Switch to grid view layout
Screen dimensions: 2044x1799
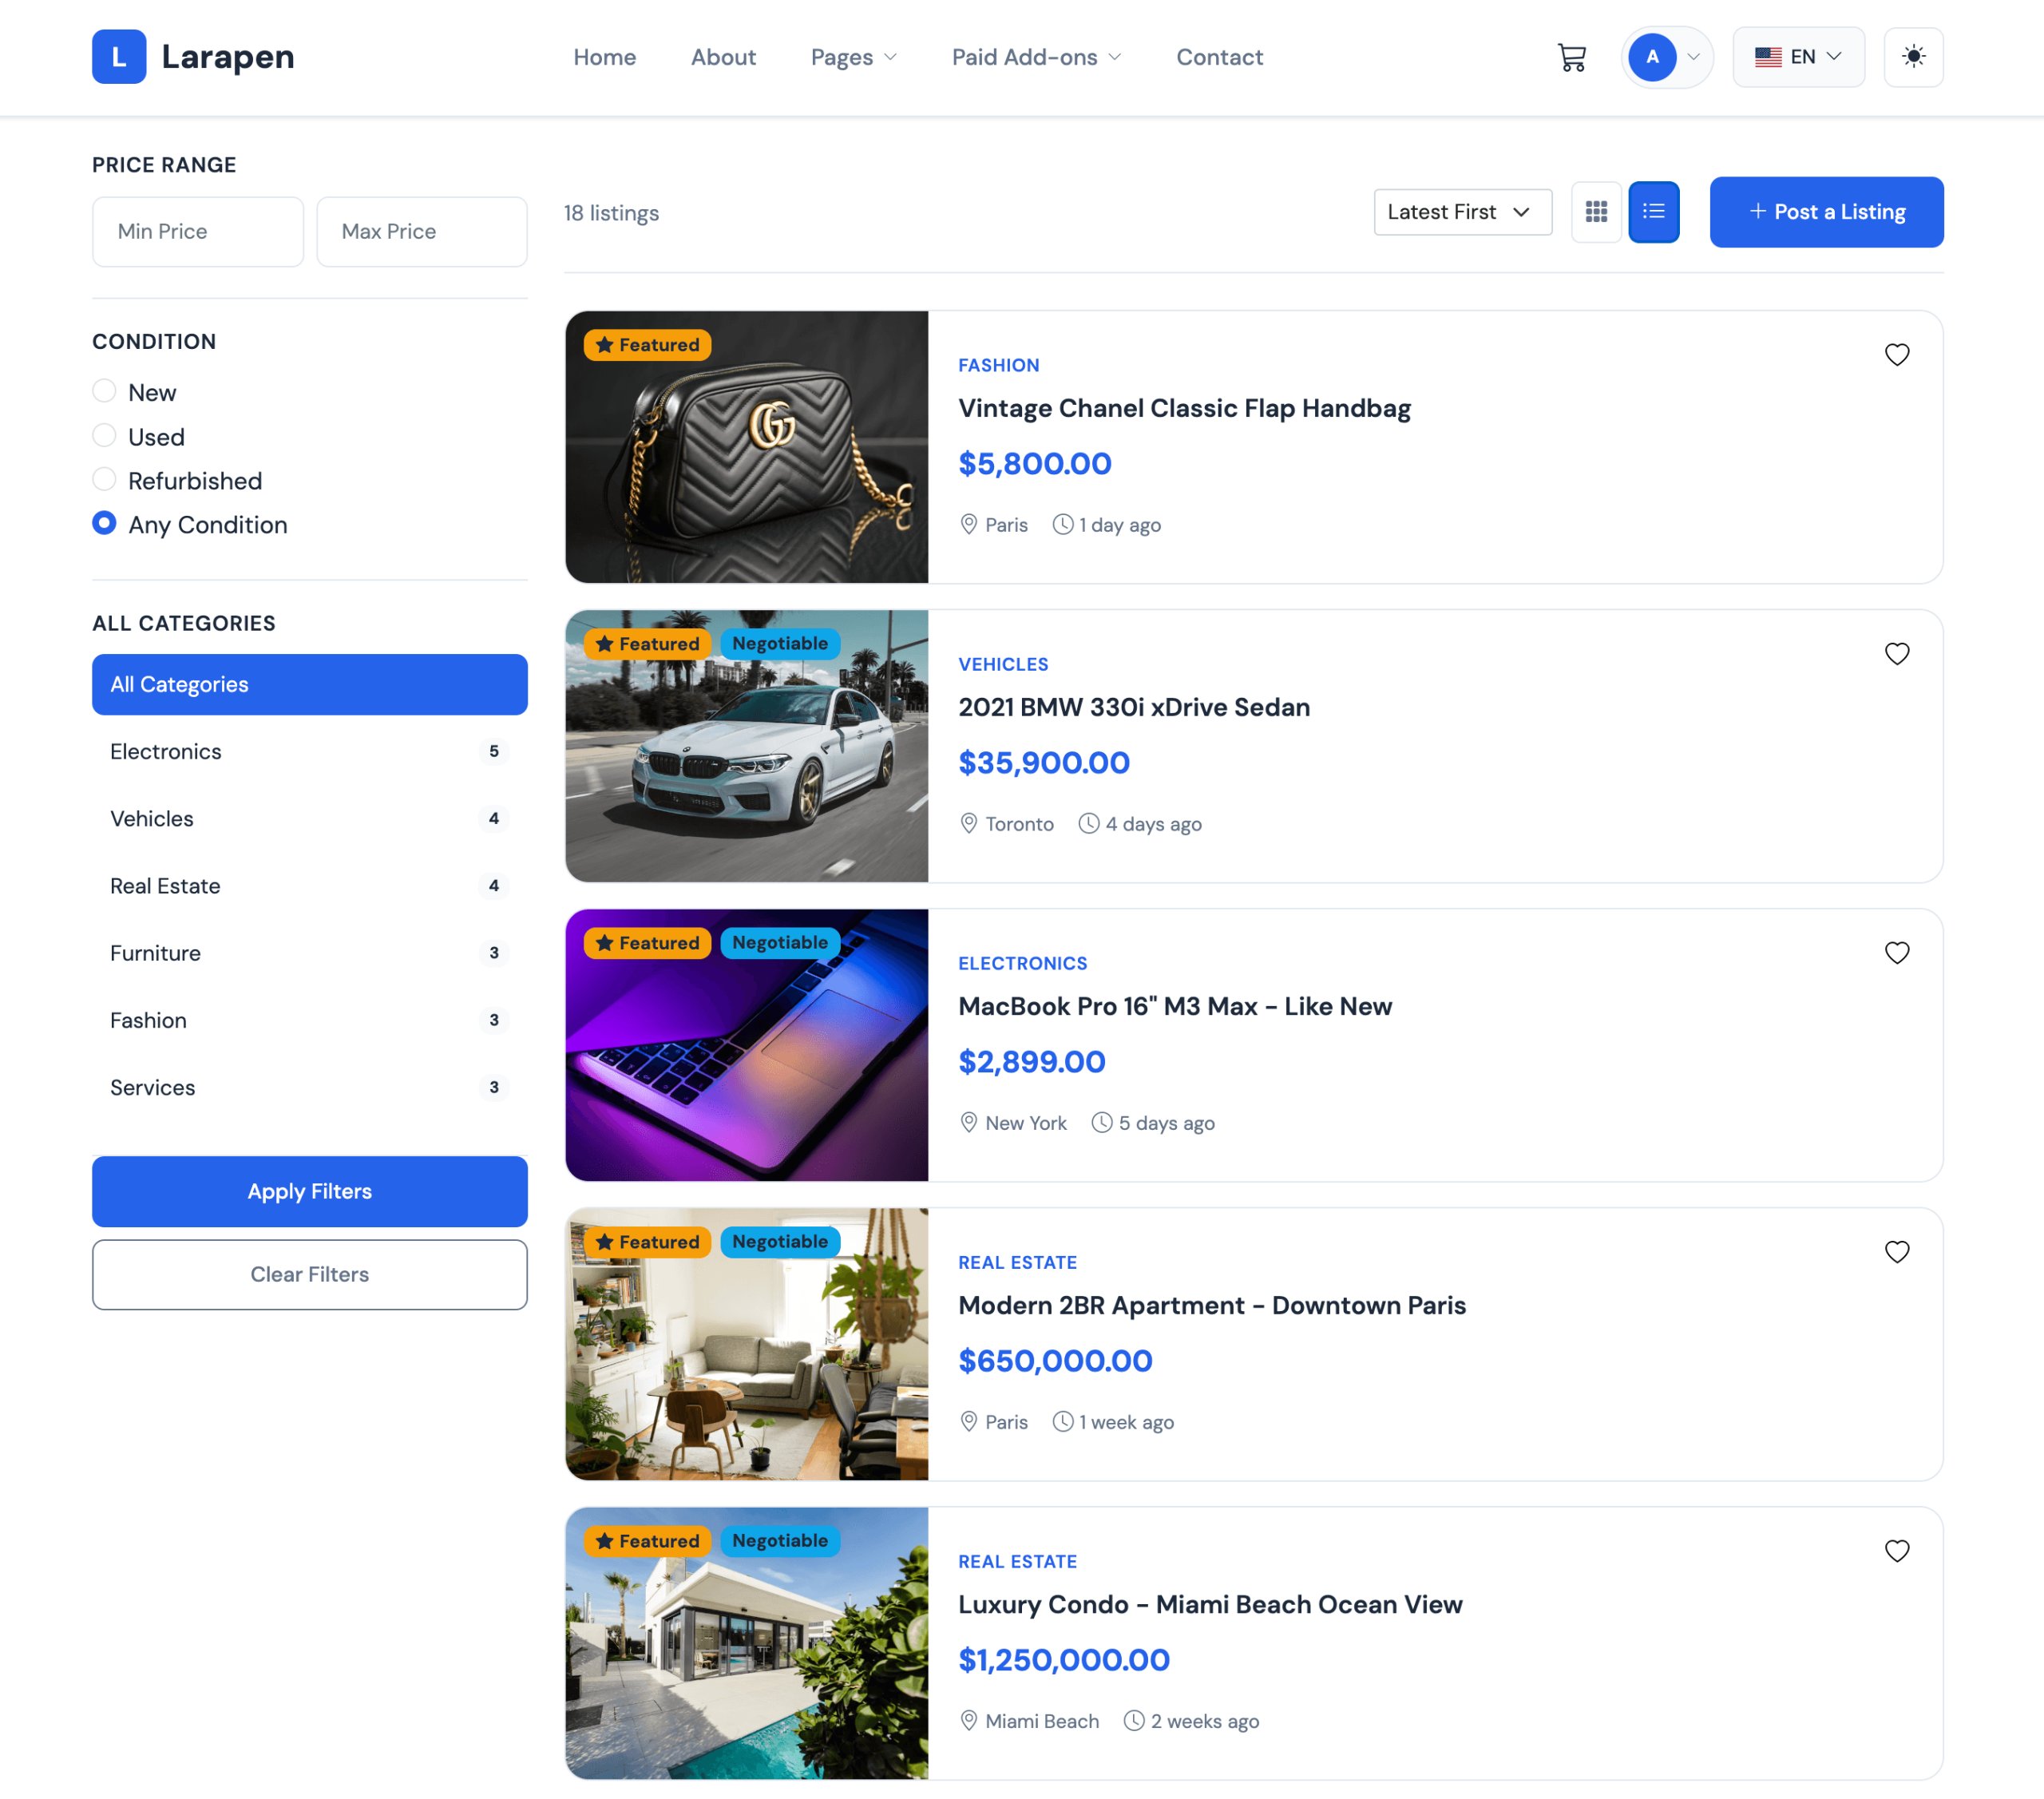coord(1595,212)
